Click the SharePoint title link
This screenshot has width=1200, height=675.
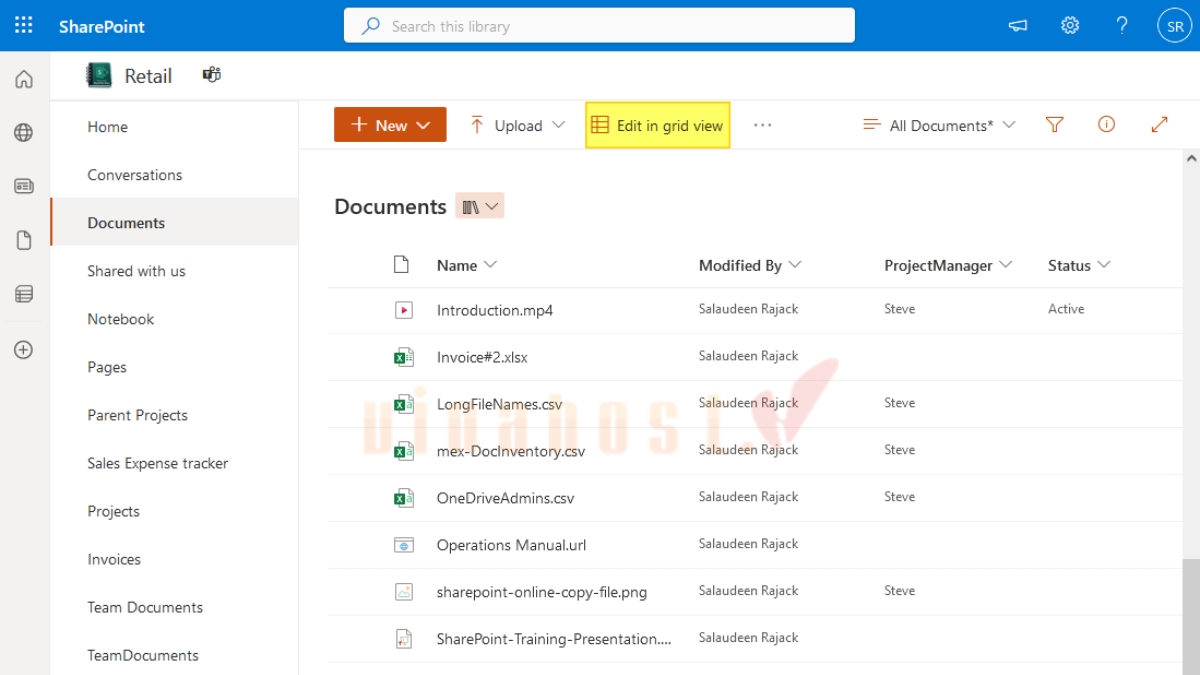coord(102,26)
